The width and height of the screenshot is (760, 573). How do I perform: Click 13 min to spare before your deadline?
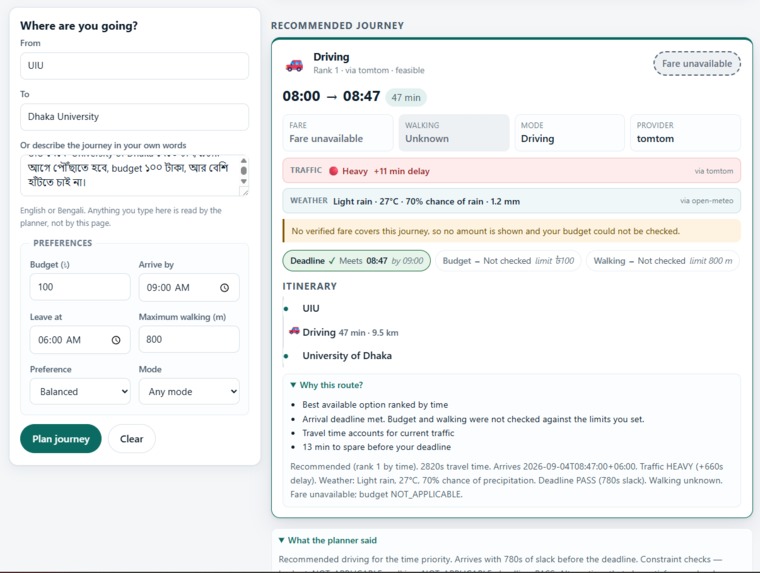coord(376,447)
